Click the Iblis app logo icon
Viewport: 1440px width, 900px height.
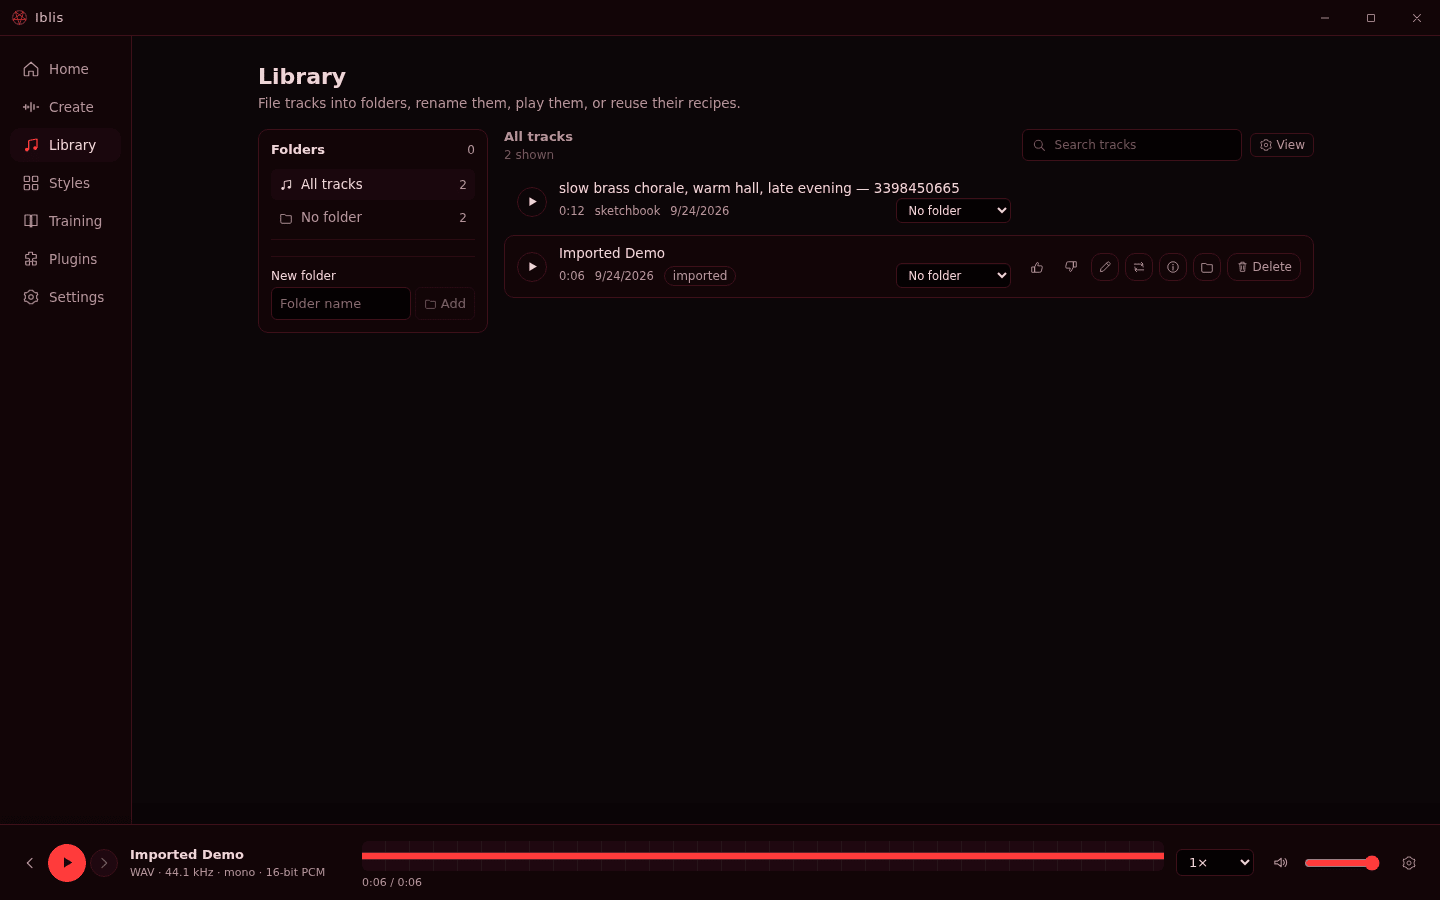[x=19, y=18]
